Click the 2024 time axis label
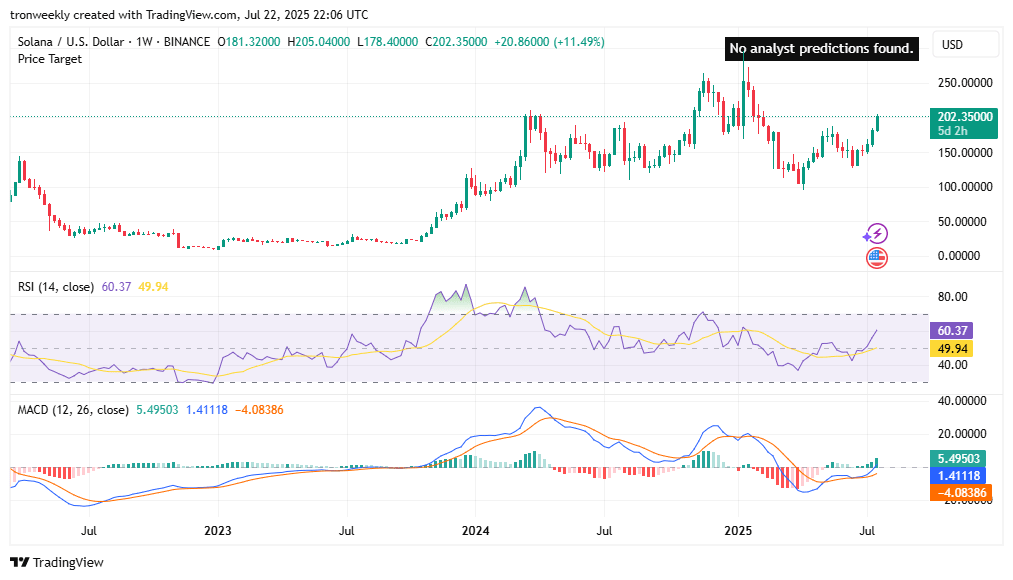The height and width of the screenshot is (580, 1013). (475, 531)
